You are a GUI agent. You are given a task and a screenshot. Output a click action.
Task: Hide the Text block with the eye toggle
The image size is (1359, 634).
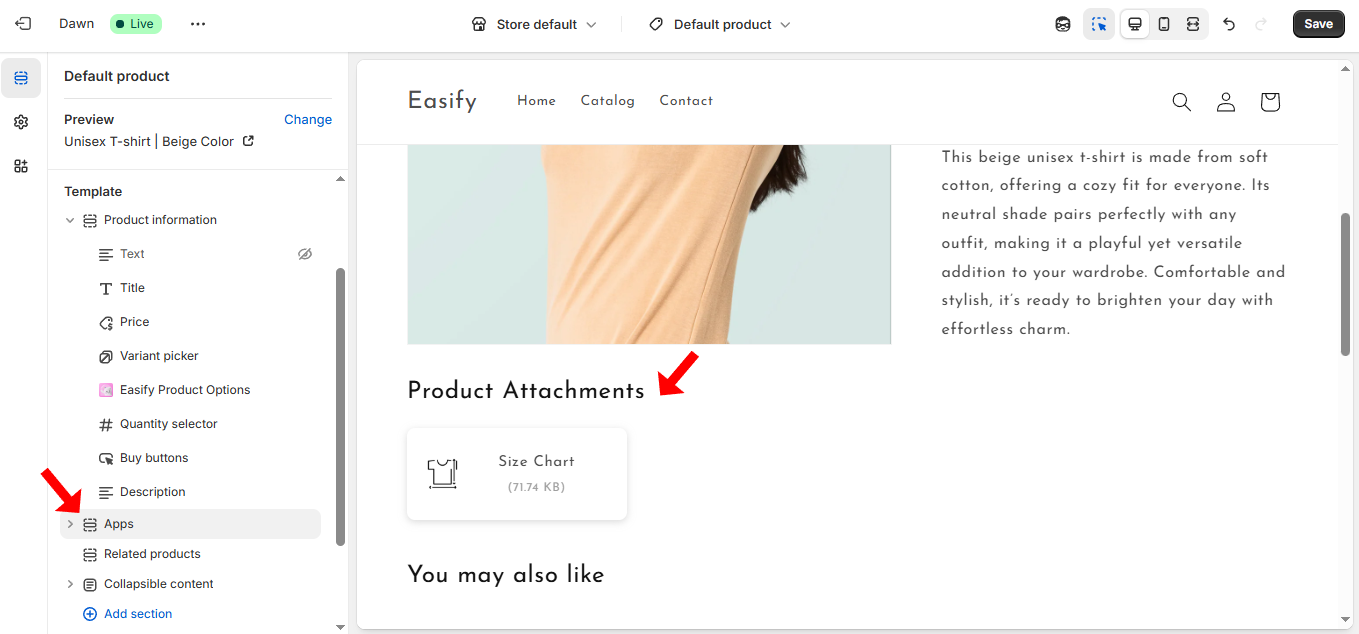point(305,254)
